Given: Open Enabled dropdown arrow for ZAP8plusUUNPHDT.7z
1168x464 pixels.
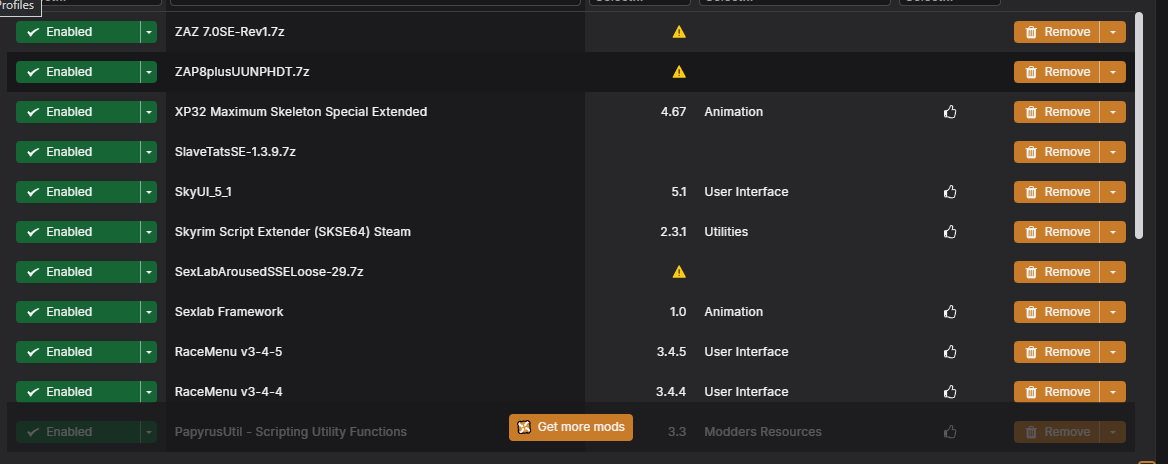Looking at the screenshot, I should pos(149,72).
